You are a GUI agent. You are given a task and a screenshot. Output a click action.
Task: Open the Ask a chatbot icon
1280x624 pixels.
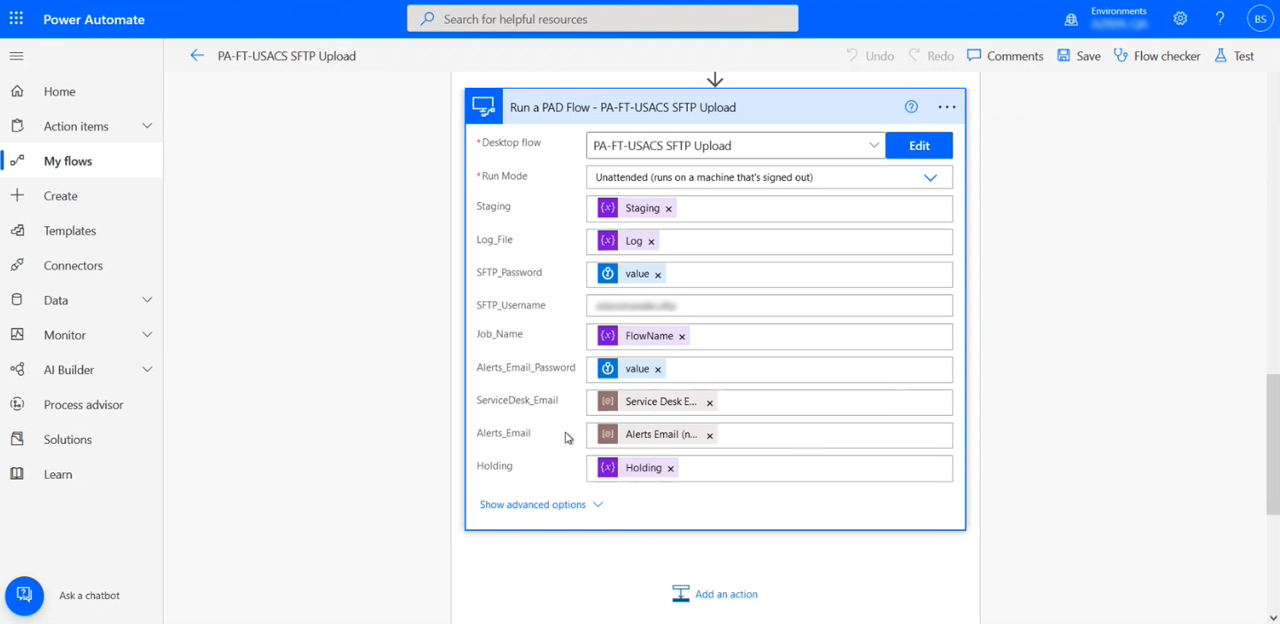tap(24, 595)
